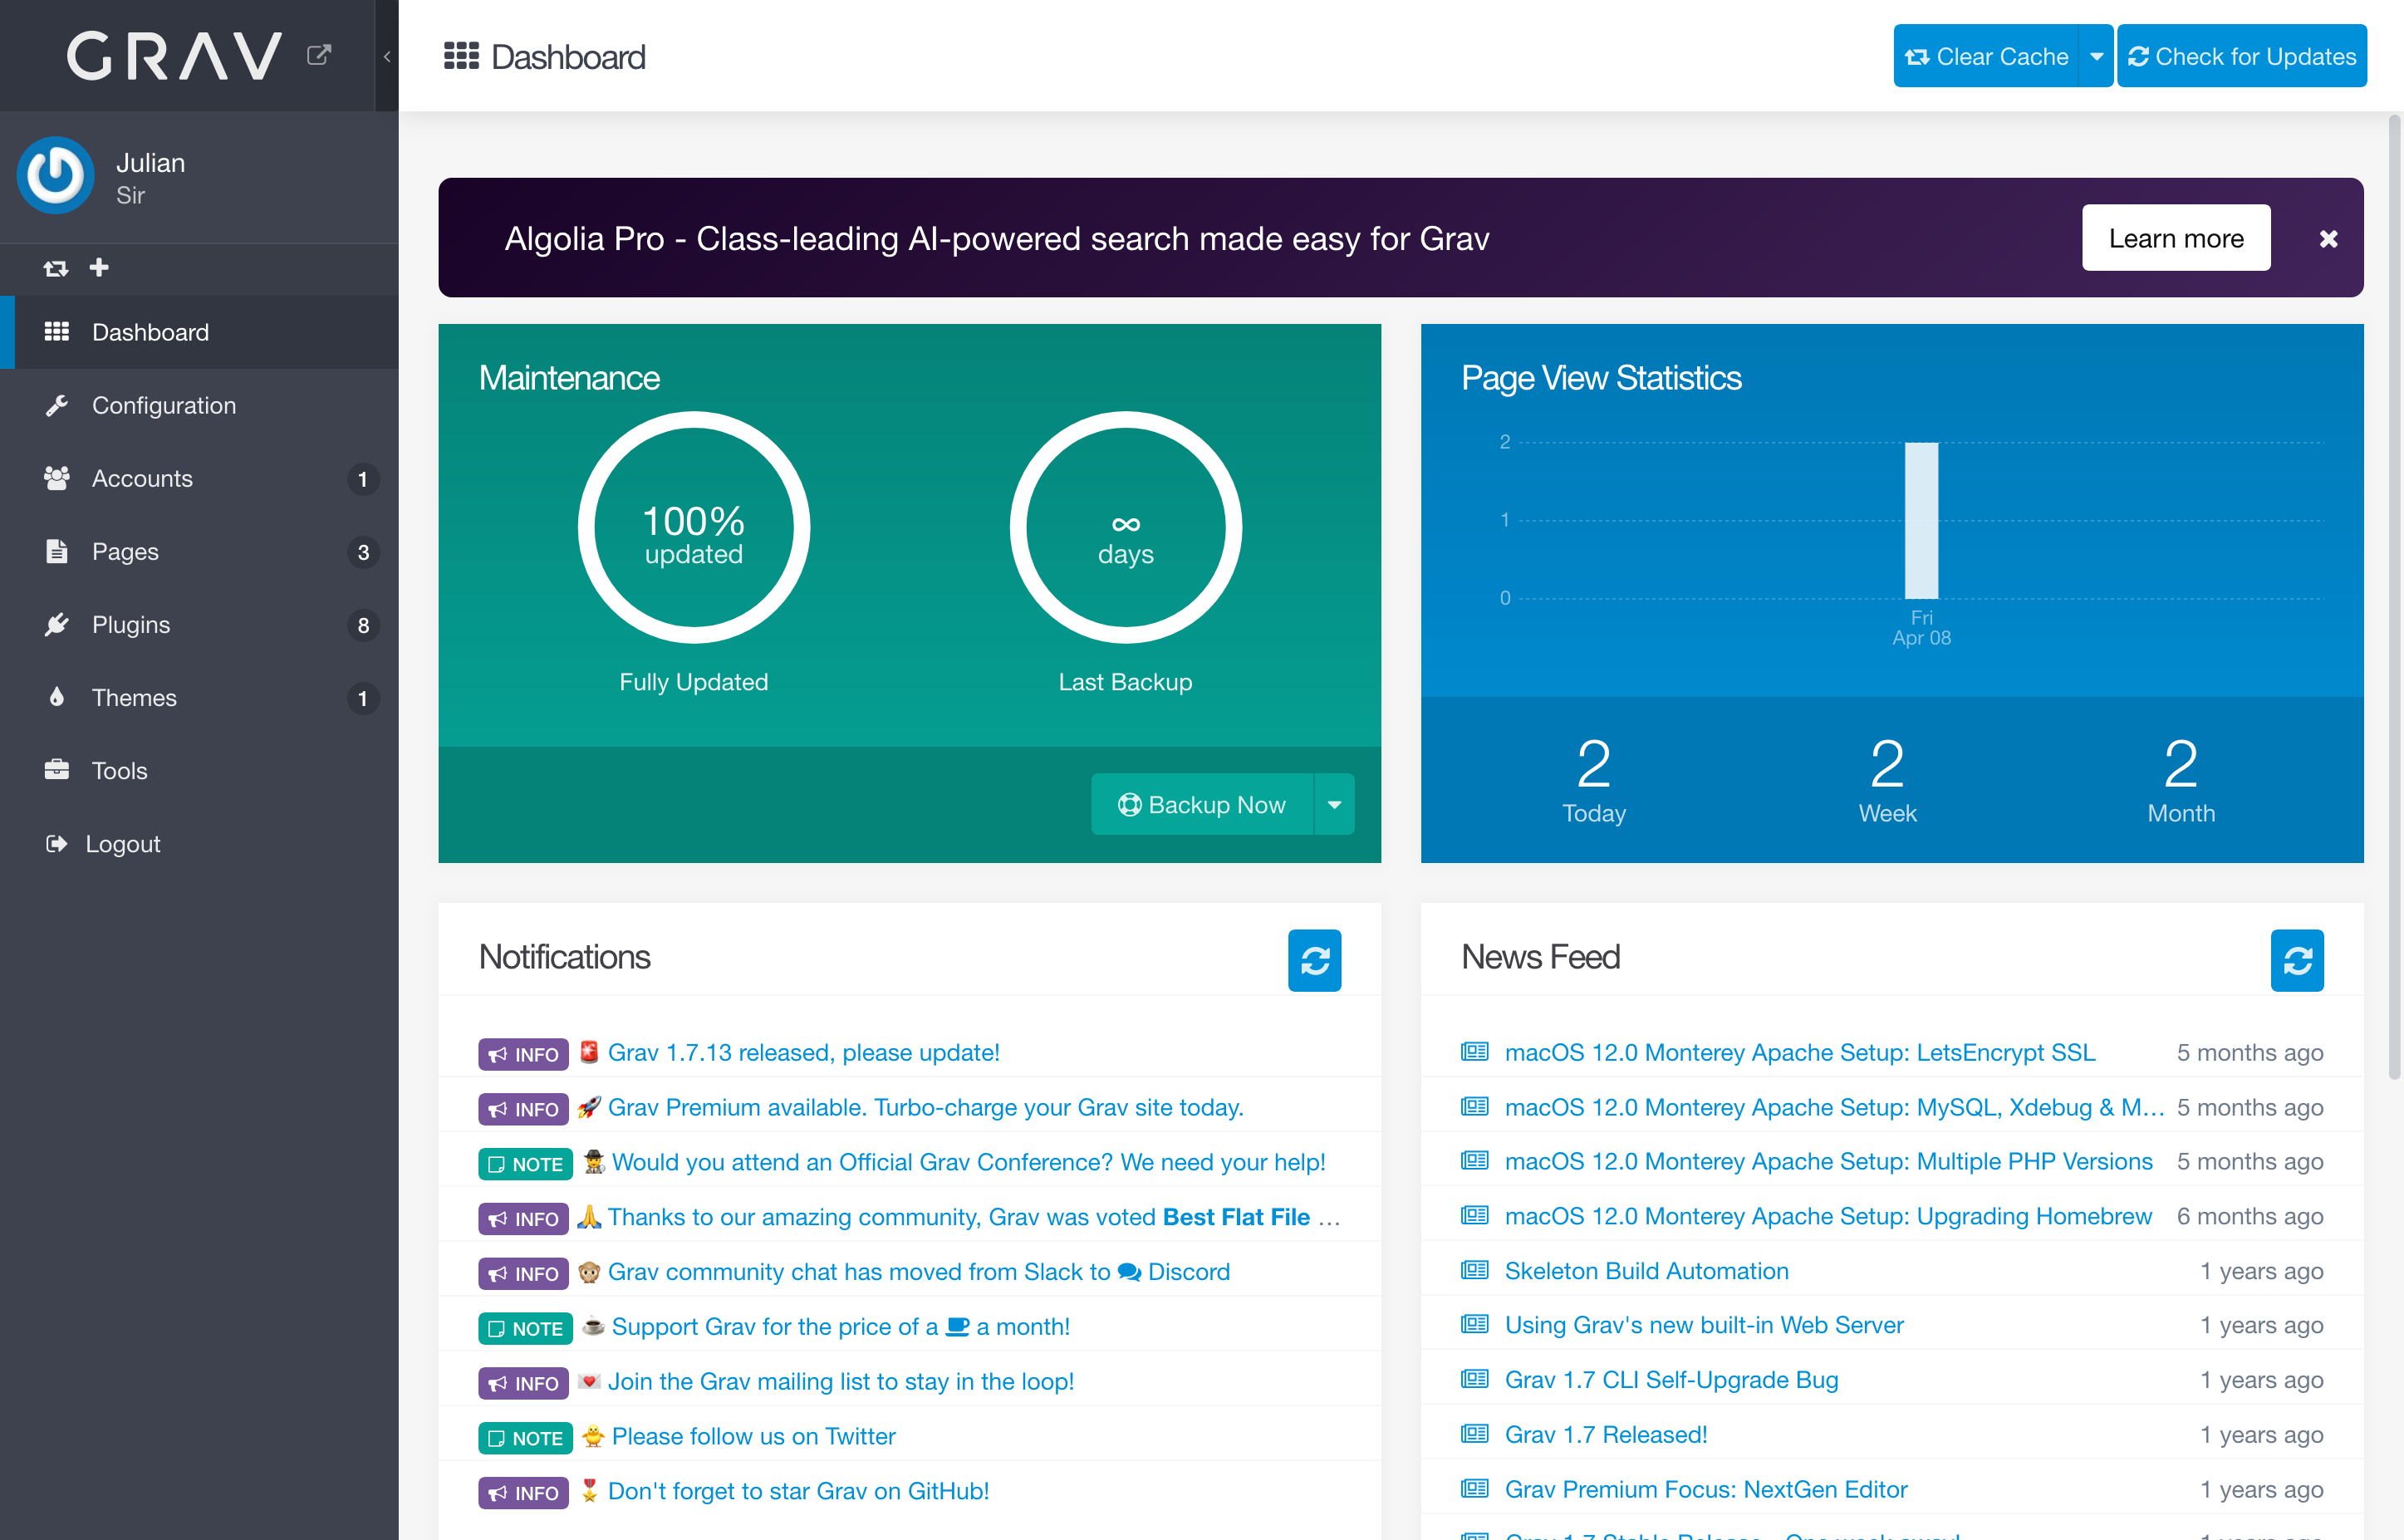Refresh the Notifications panel

pyautogui.click(x=1314, y=960)
